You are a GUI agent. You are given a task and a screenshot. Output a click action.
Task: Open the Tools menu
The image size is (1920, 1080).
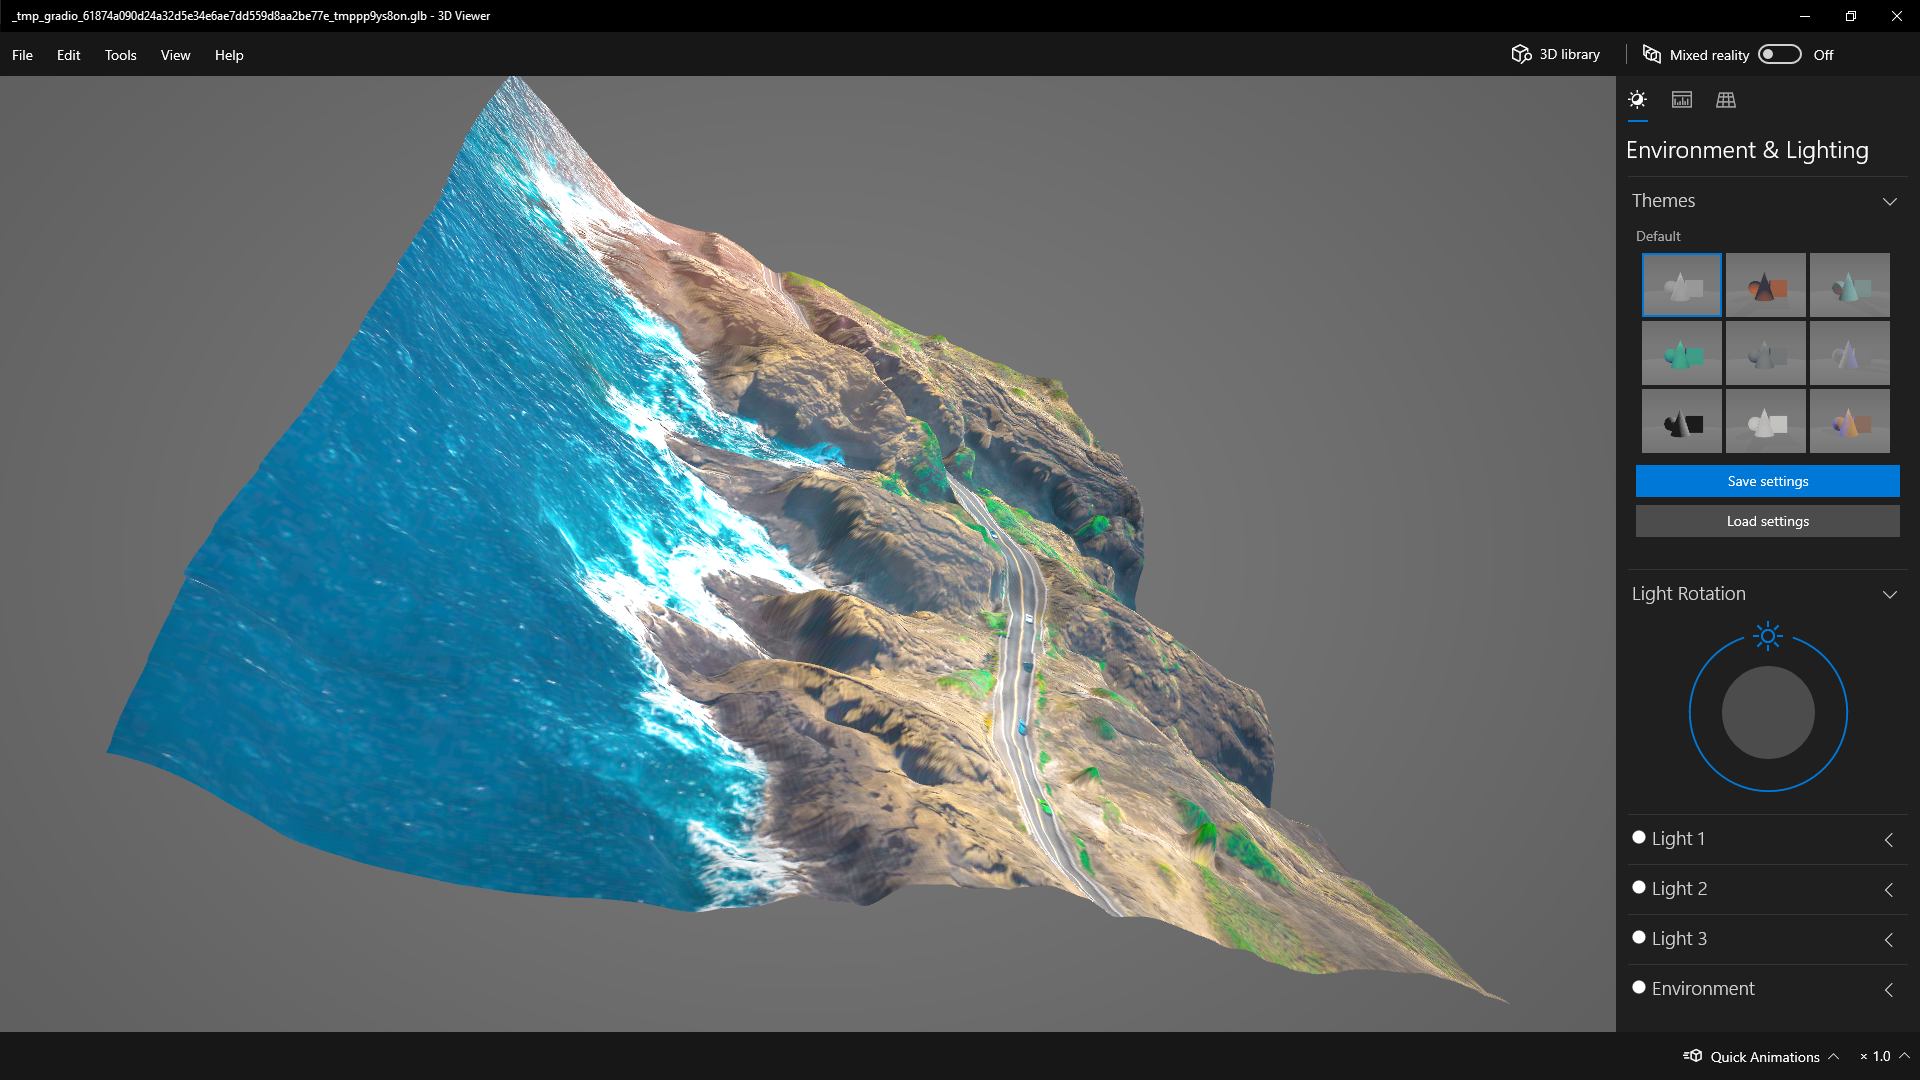click(x=120, y=55)
